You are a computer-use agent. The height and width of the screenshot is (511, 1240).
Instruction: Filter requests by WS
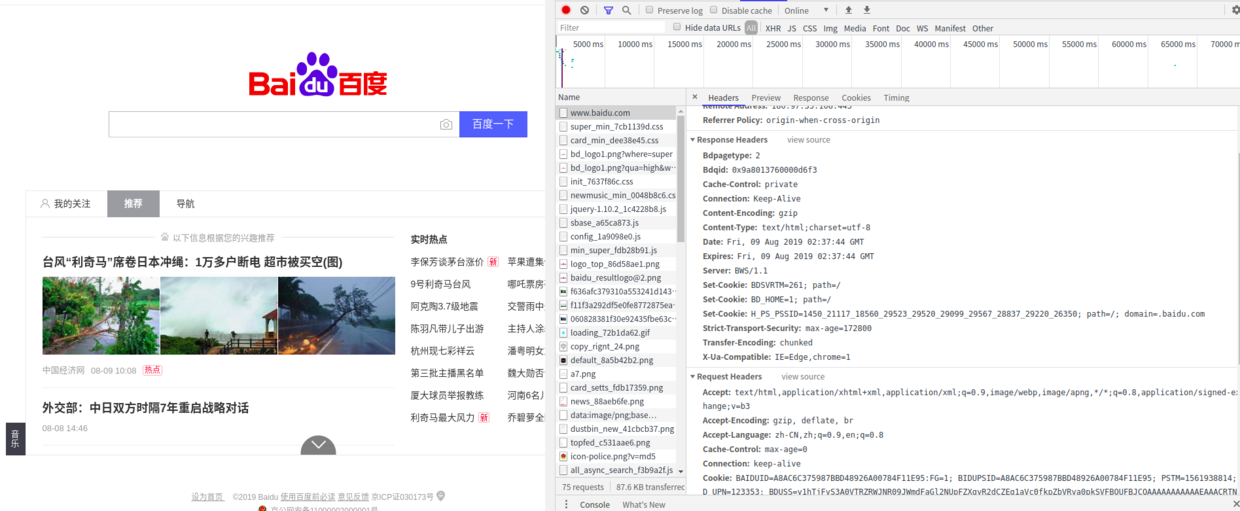coord(922,28)
